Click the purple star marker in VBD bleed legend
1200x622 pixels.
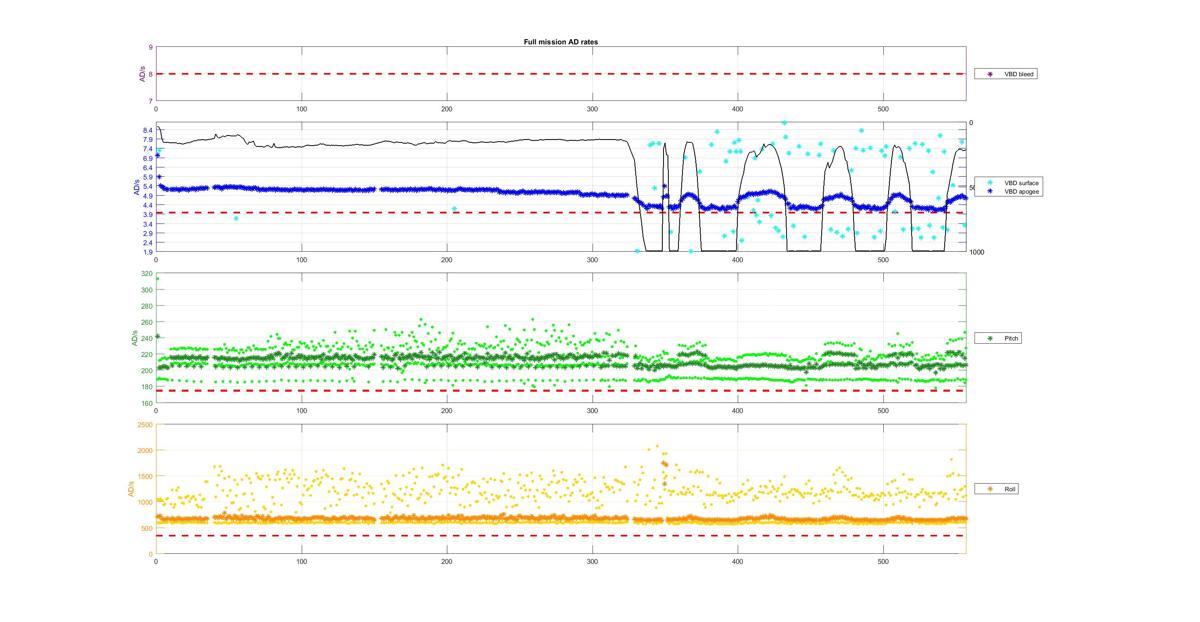pyautogui.click(x=990, y=74)
